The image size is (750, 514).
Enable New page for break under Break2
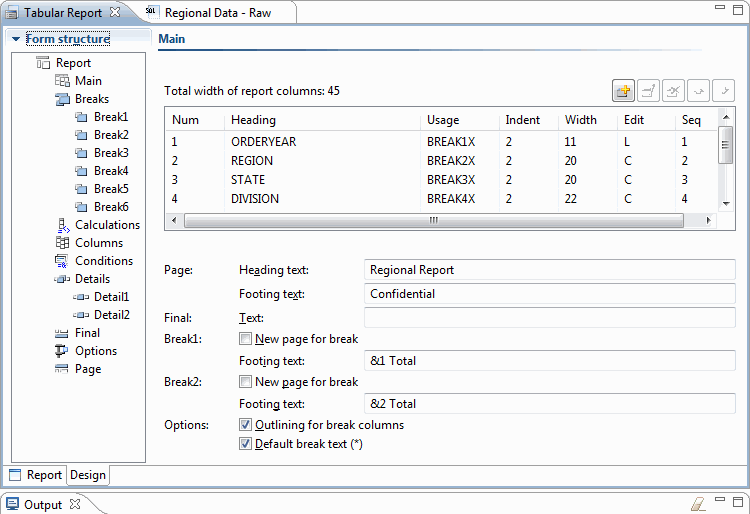coord(245,382)
